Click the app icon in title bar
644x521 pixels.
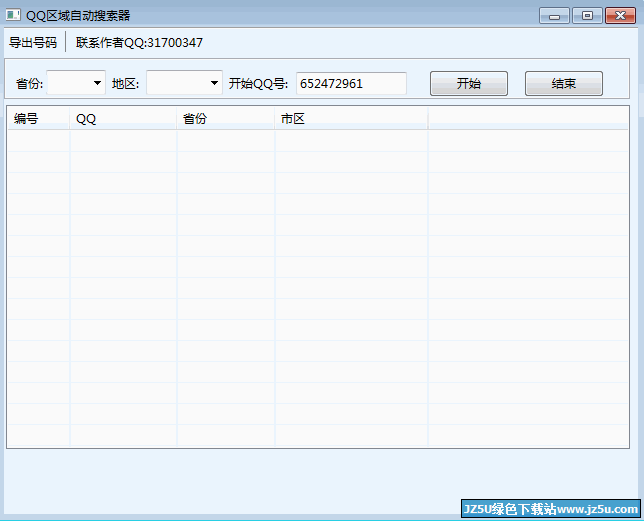(x=13, y=15)
